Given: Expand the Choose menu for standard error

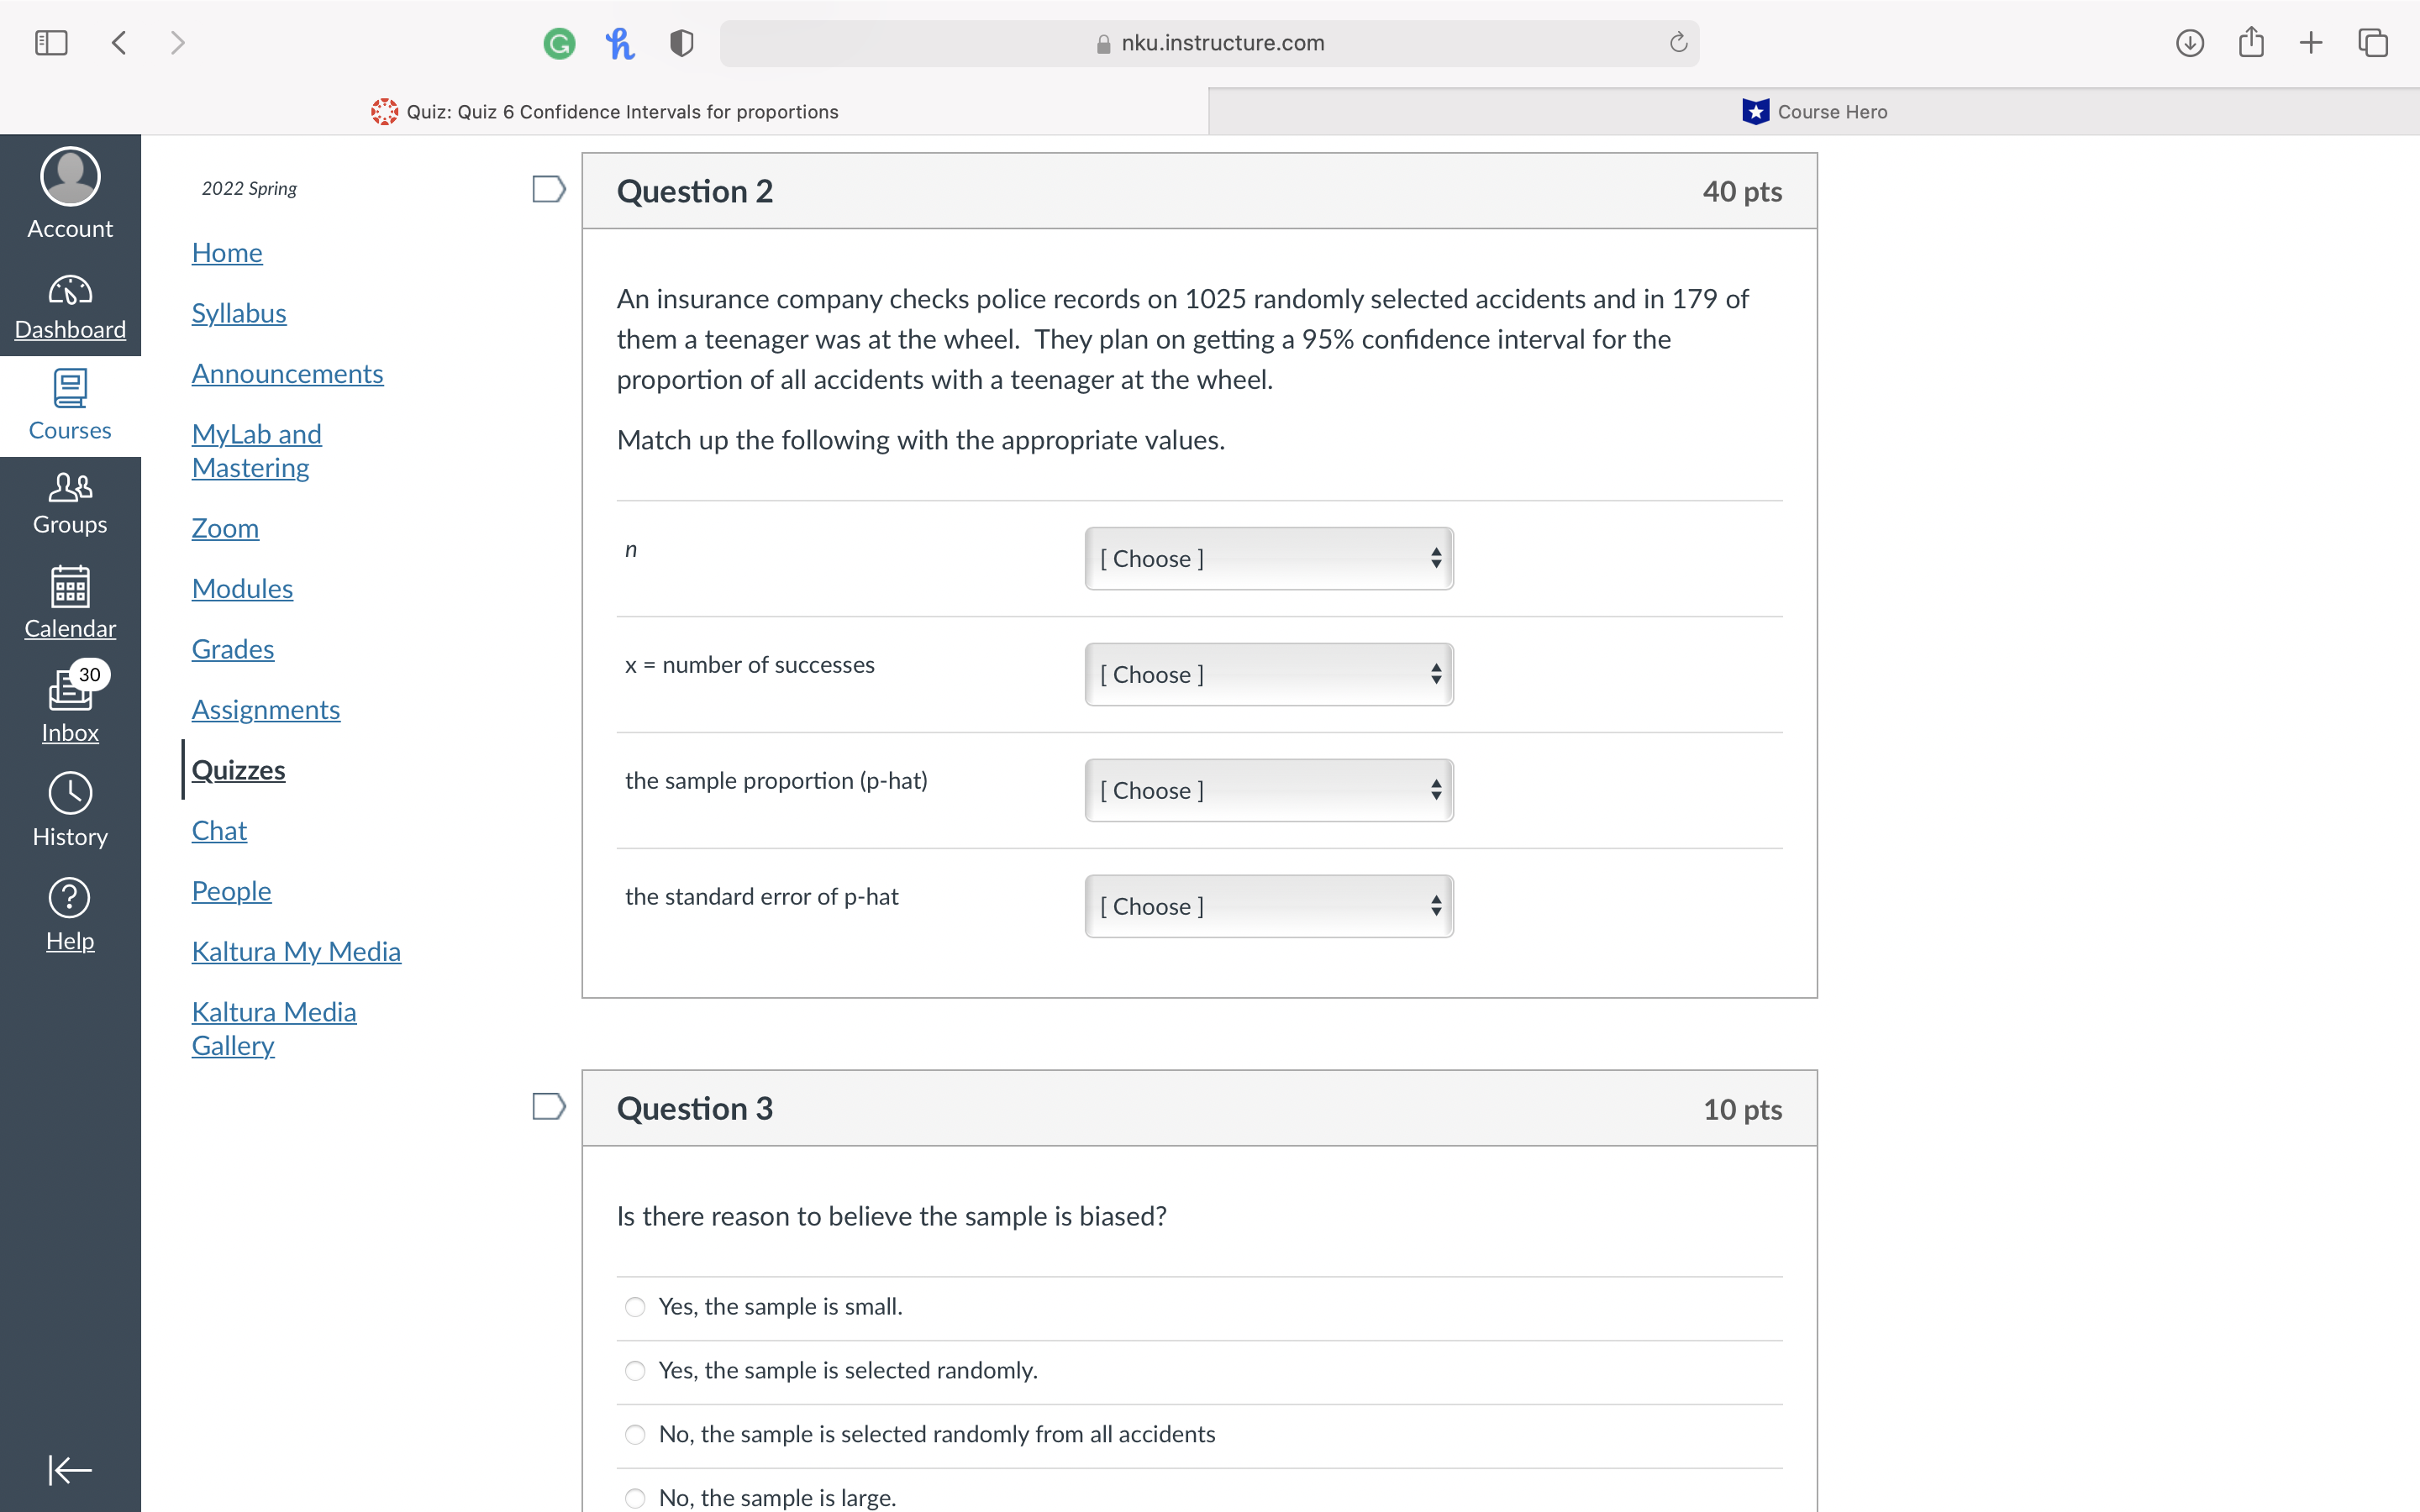Looking at the screenshot, I should (x=1268, y=906).
